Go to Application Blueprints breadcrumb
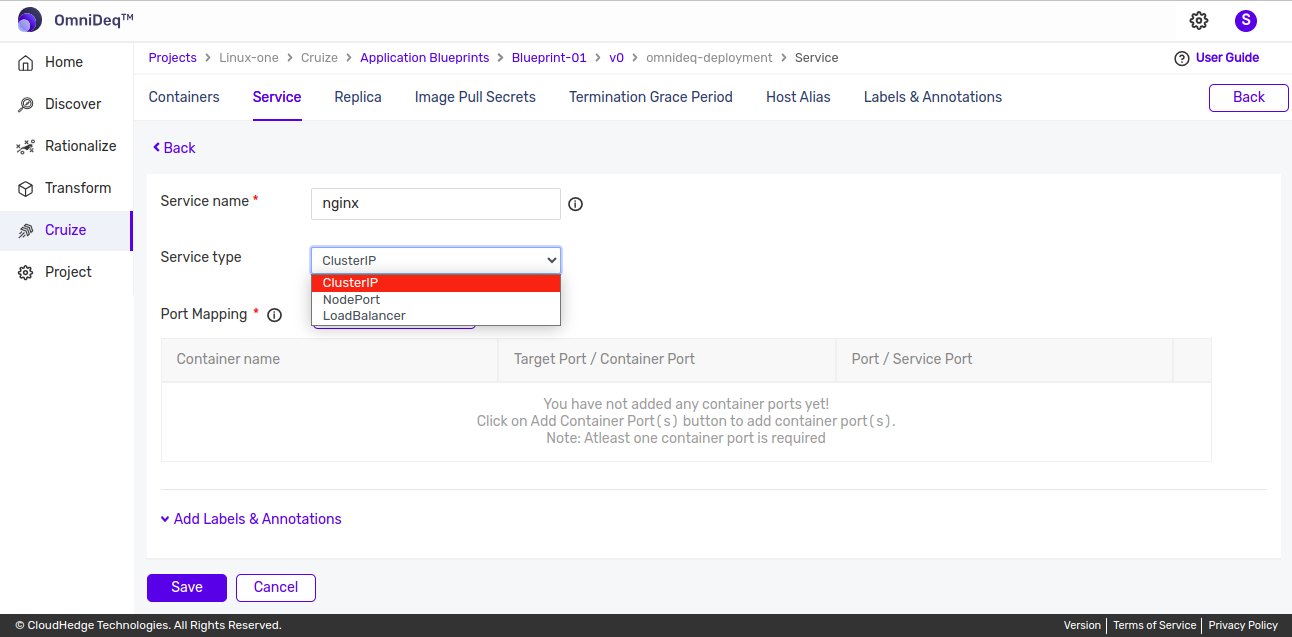Image resolution: width=1292 pixels, height=637 pixels. coord(425,58)
